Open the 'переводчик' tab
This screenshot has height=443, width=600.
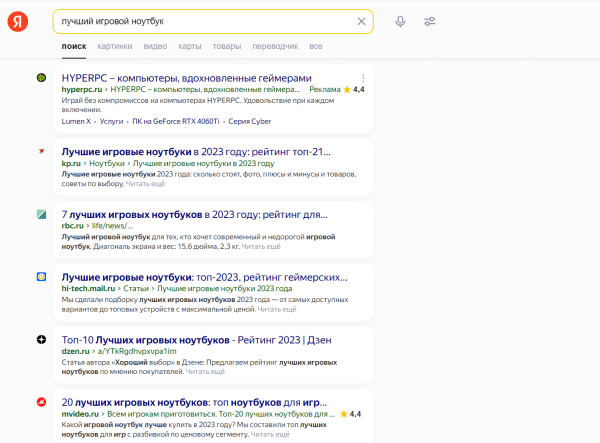pyautogui.click(x=274, y=46)
